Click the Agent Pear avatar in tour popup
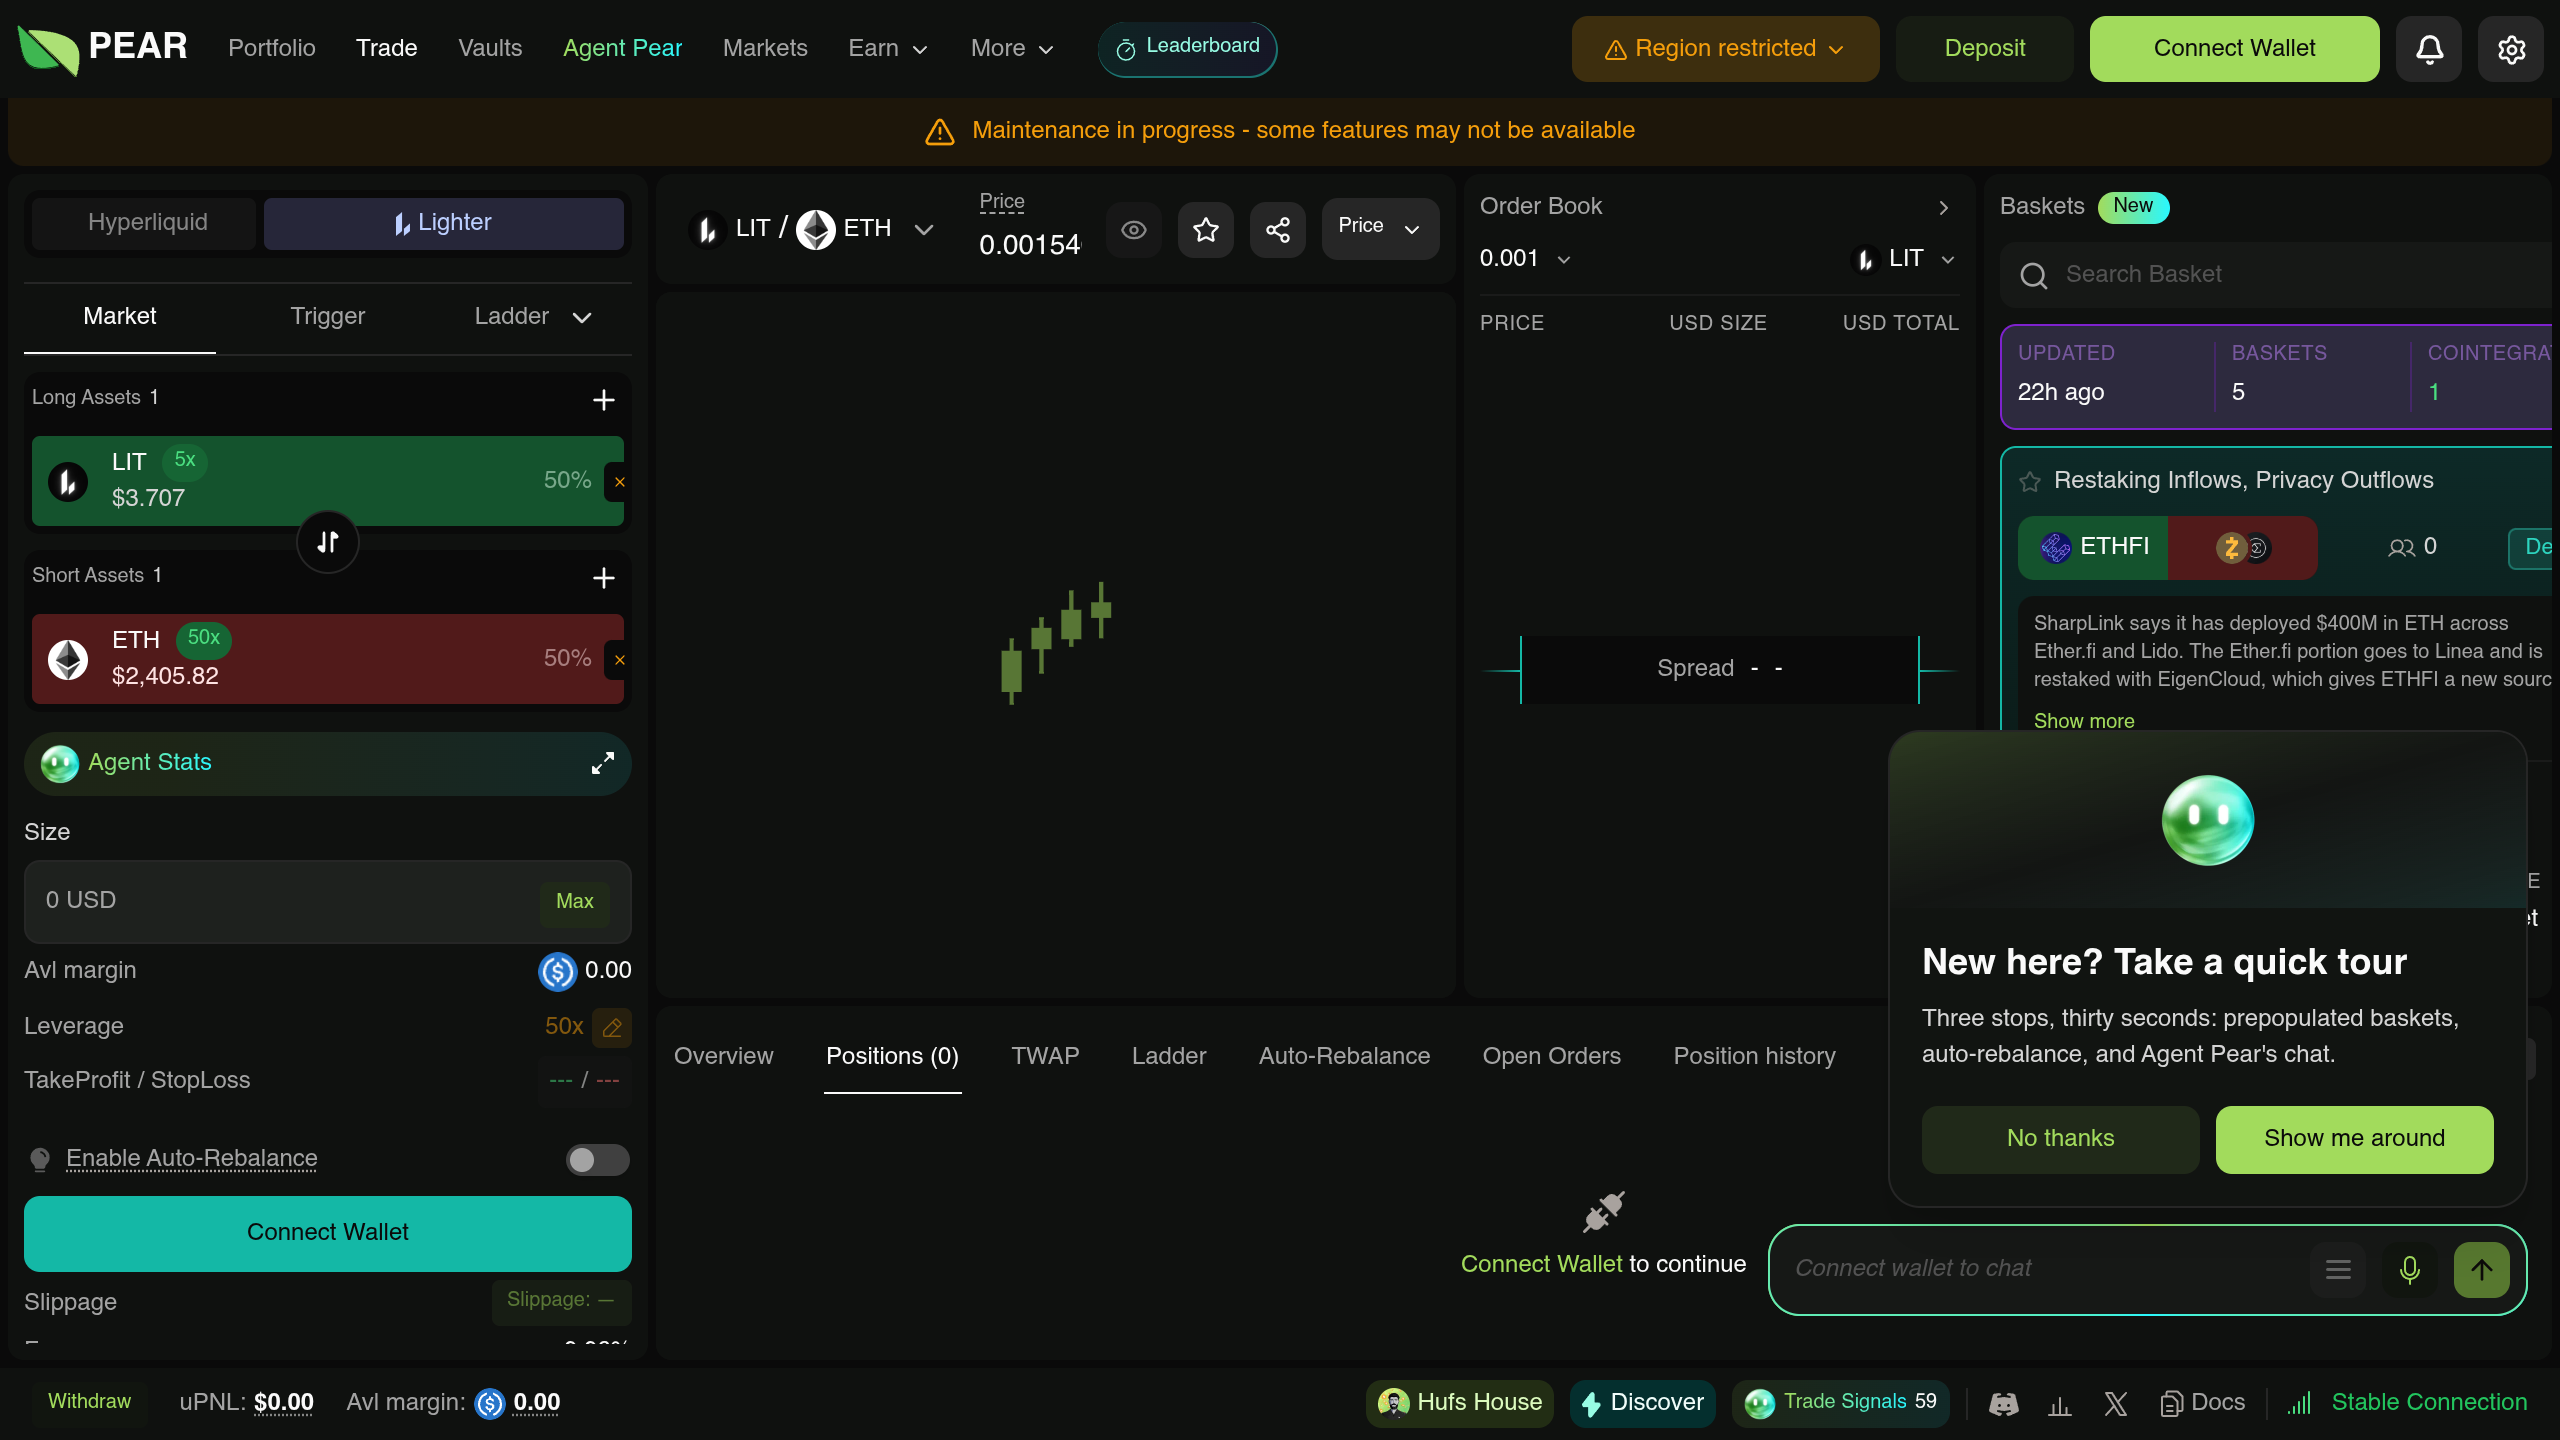This screenshot has height=1440, width=2560. coord(2207,820)
